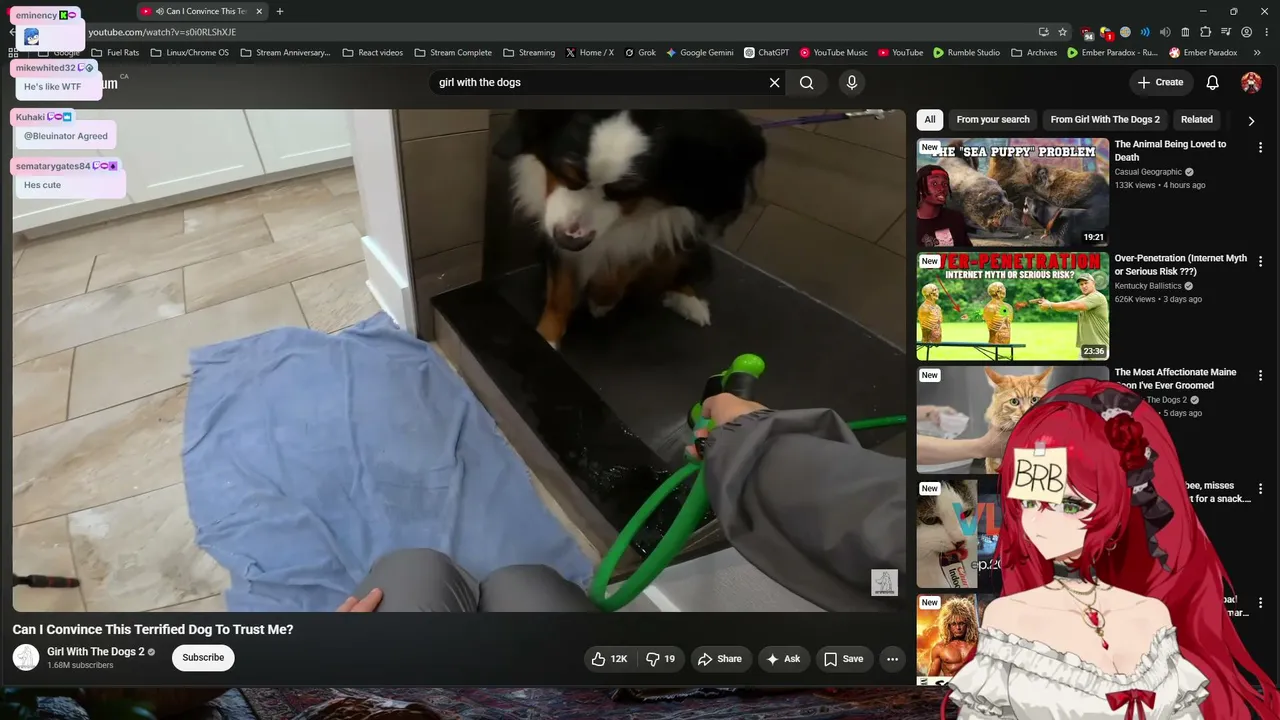1280x720 pixels.
Task: Click the YouTube search magnifier button
Action: (x=807, y=83)
